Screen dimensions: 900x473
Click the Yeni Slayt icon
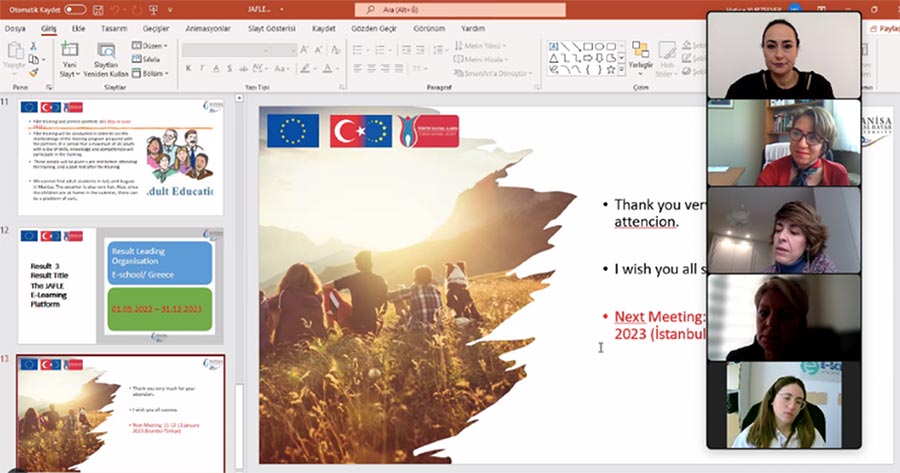coord(69,56)
